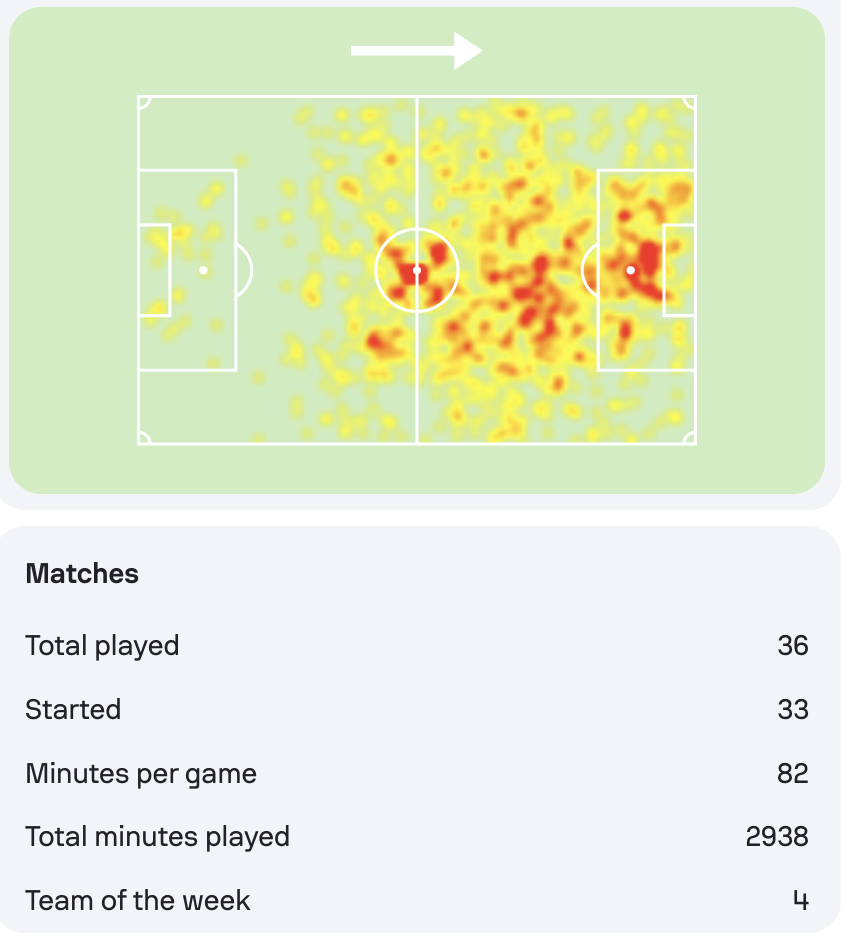Click the right penalty spot on pitch
This screenshot has width=852, height=936.
click(x=630, y=270)
